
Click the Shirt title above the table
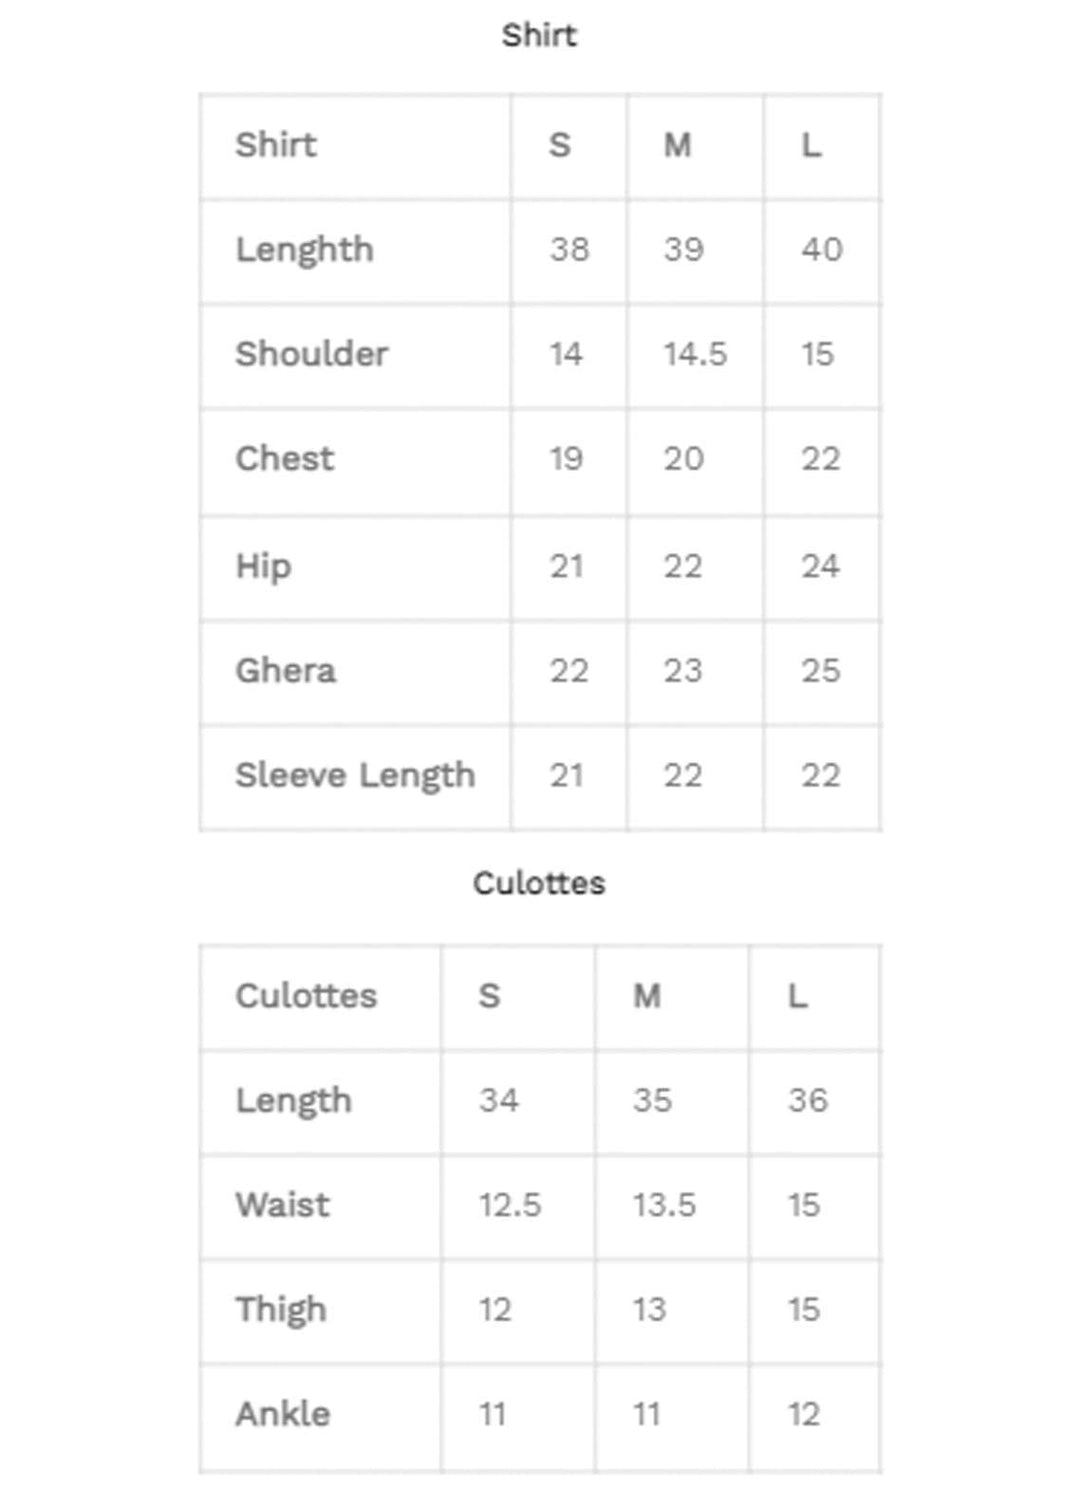[539, 35]
